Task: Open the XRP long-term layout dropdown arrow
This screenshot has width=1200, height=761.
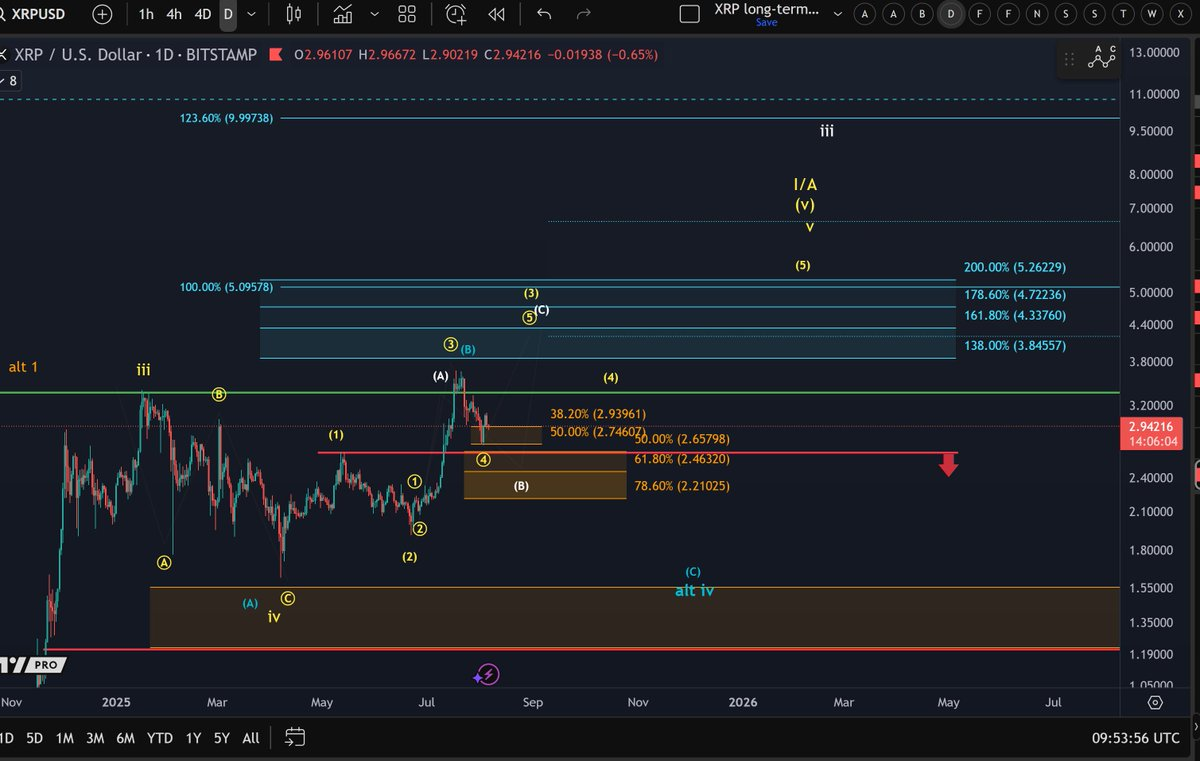Action: [838, 14]
